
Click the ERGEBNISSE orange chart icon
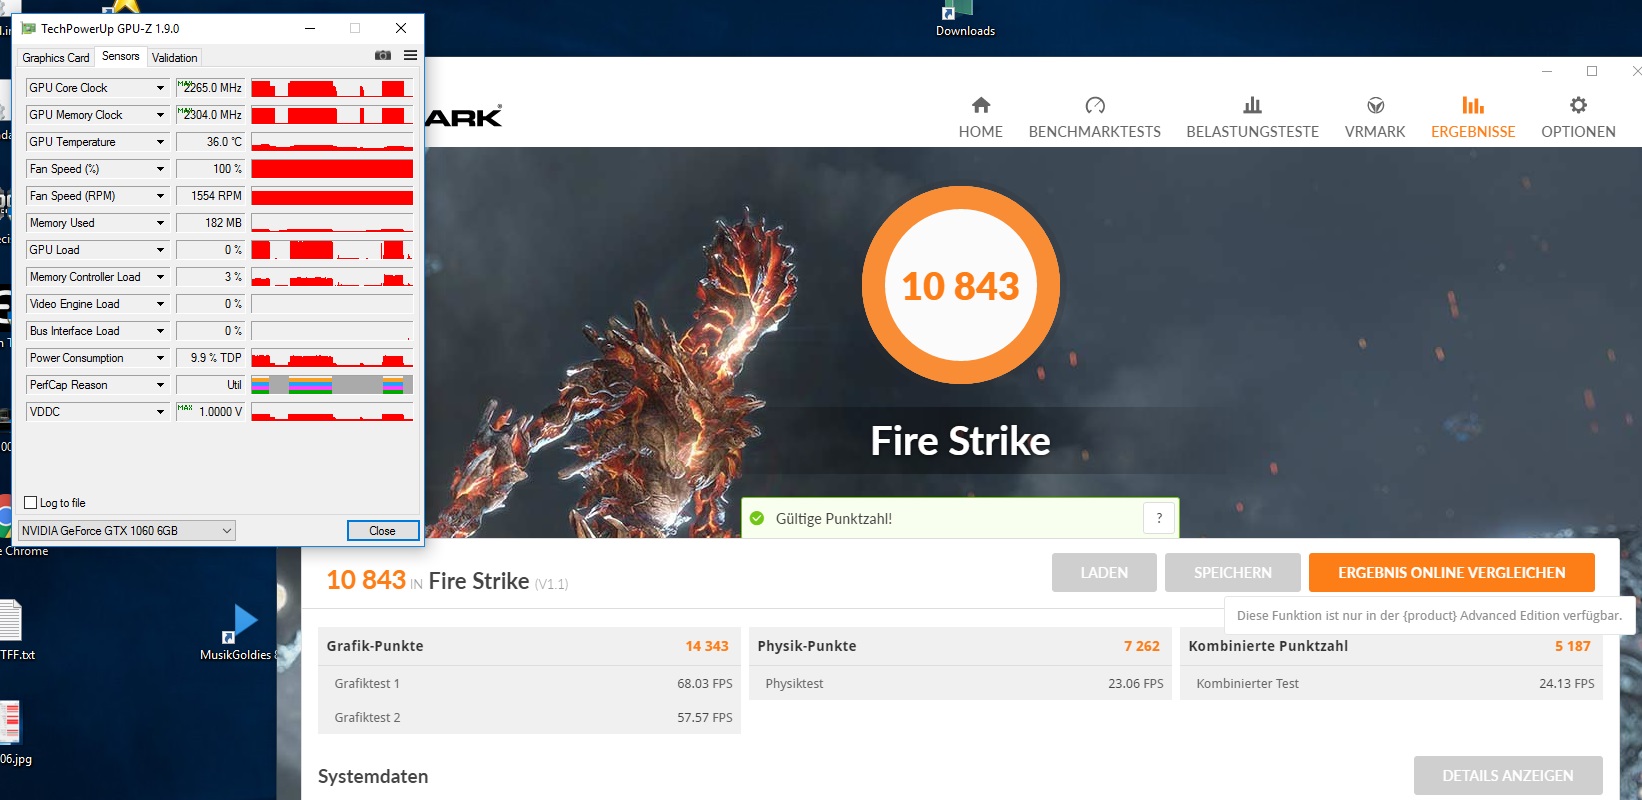pos(1473,105)
